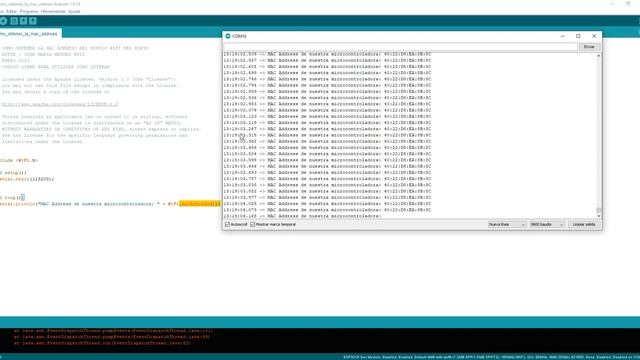Minimize the COM10 serial monitor window
The image size is (640, 360).
(x=562, y=36)
